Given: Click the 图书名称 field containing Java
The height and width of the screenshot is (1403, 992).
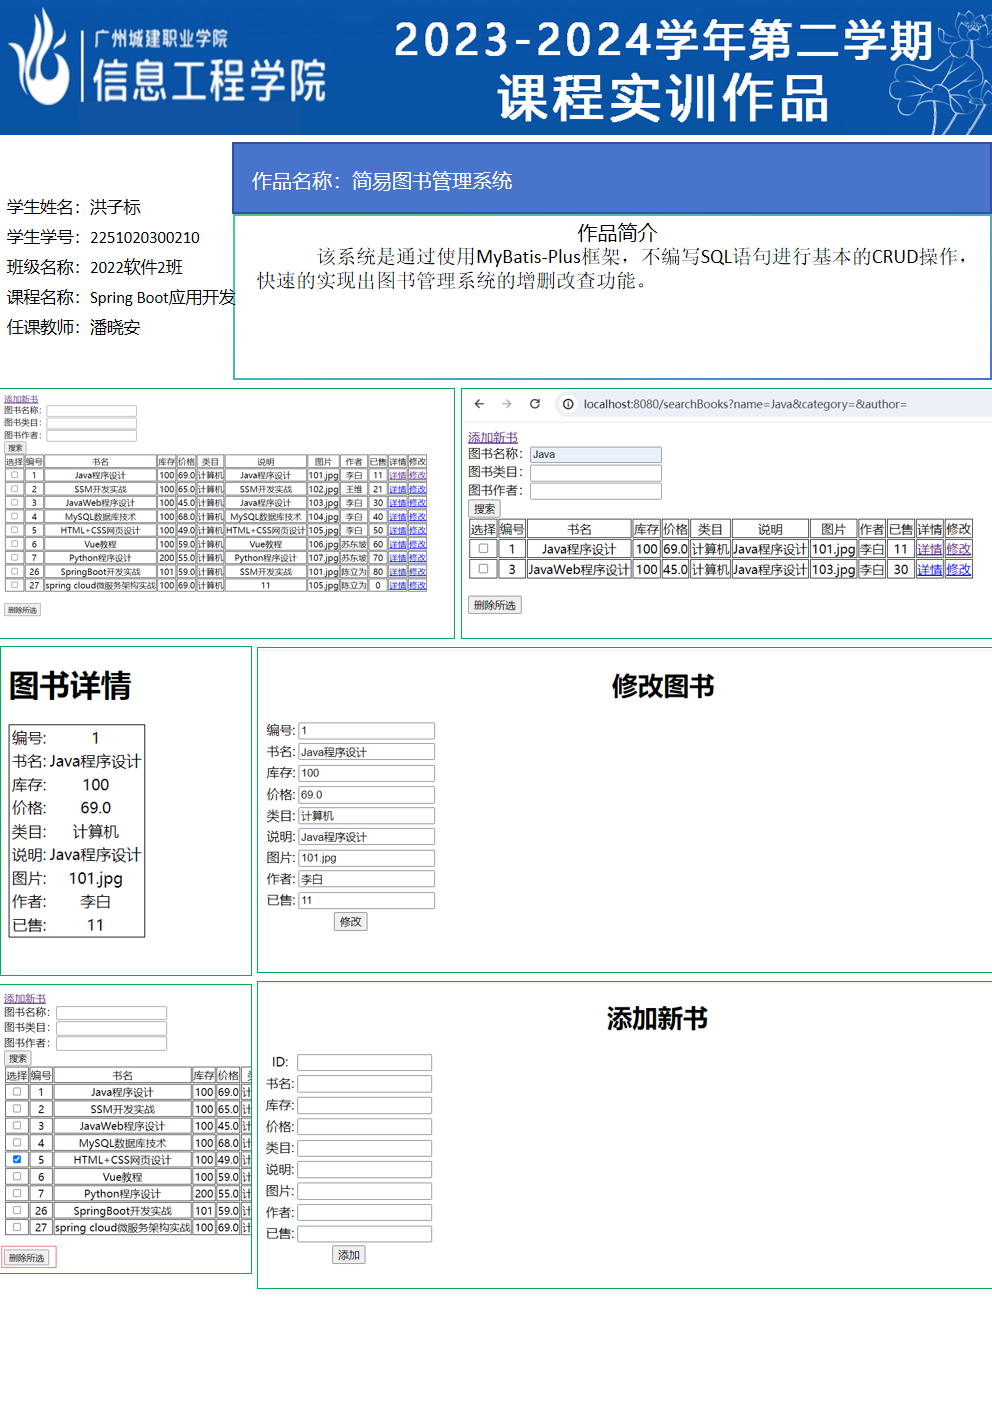Looking at the screenshot, I should [596, 454].
